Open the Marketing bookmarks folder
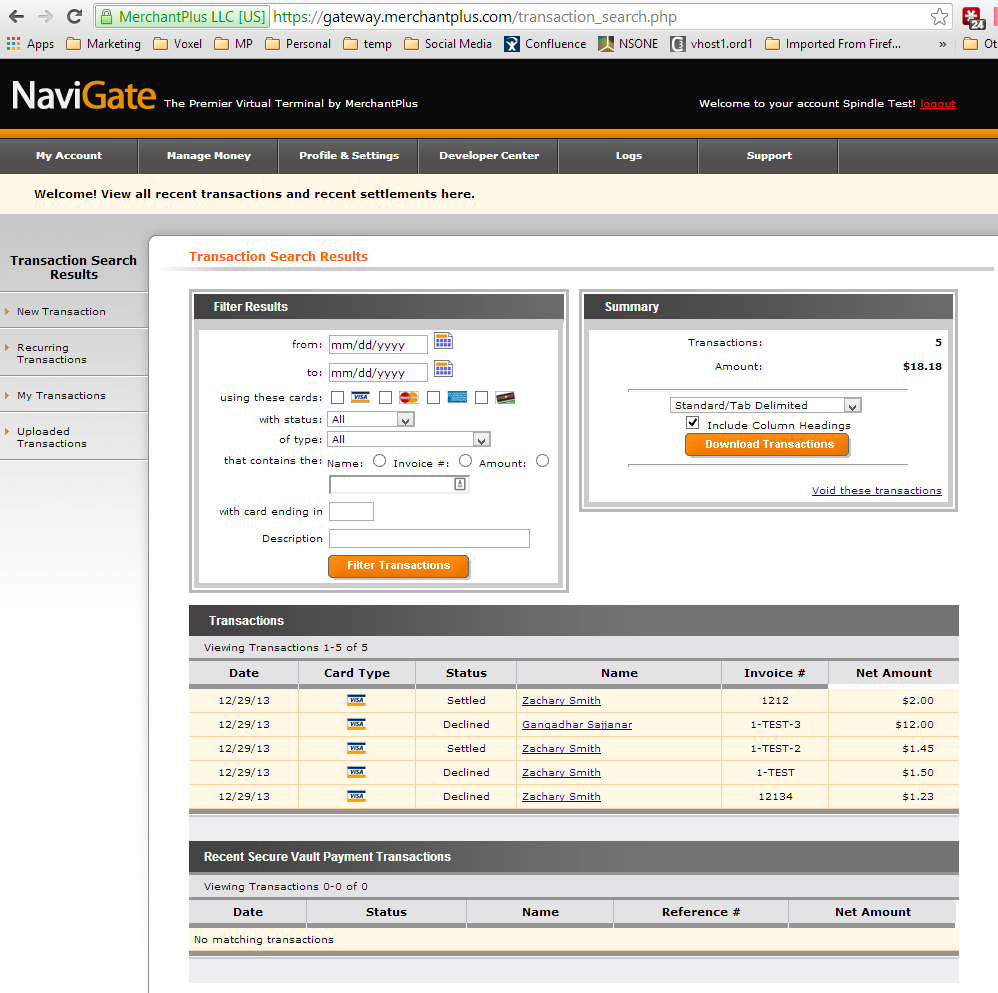This screenshot has width=998, height=993. point(104,44)
